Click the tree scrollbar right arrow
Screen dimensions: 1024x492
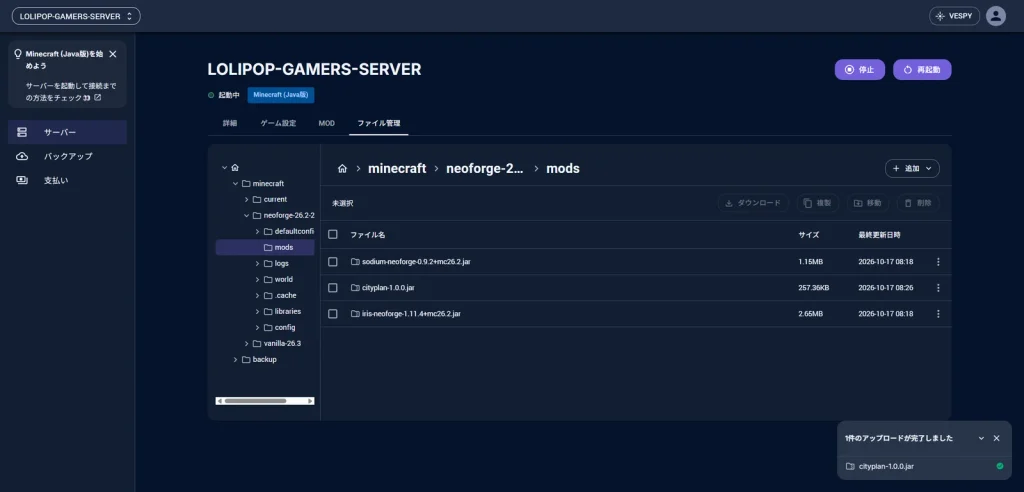coord(310,401)
